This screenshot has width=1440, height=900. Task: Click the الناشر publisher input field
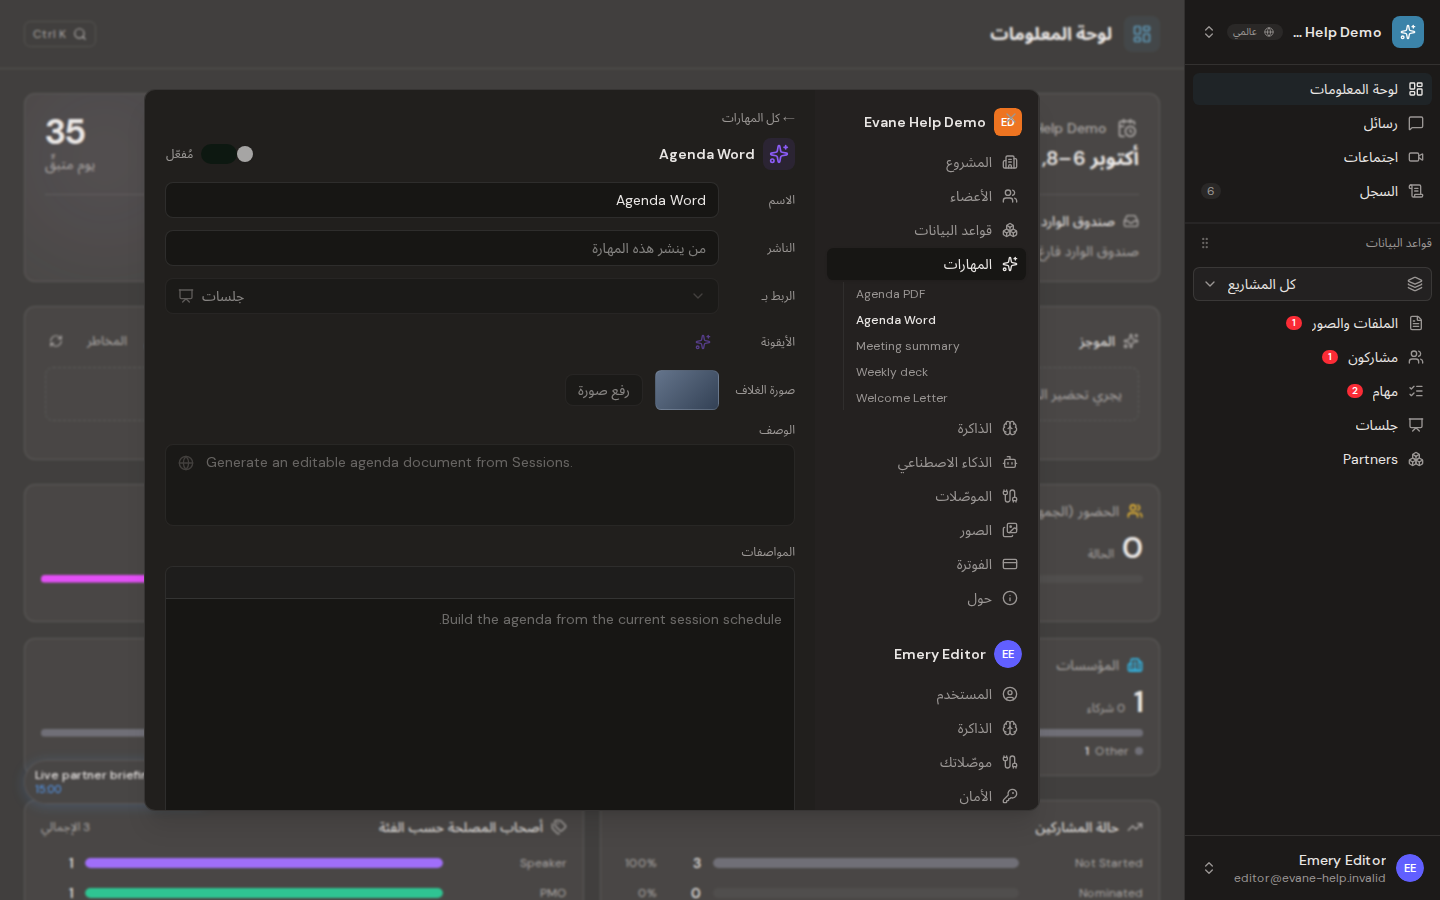(x=442, y=248)
